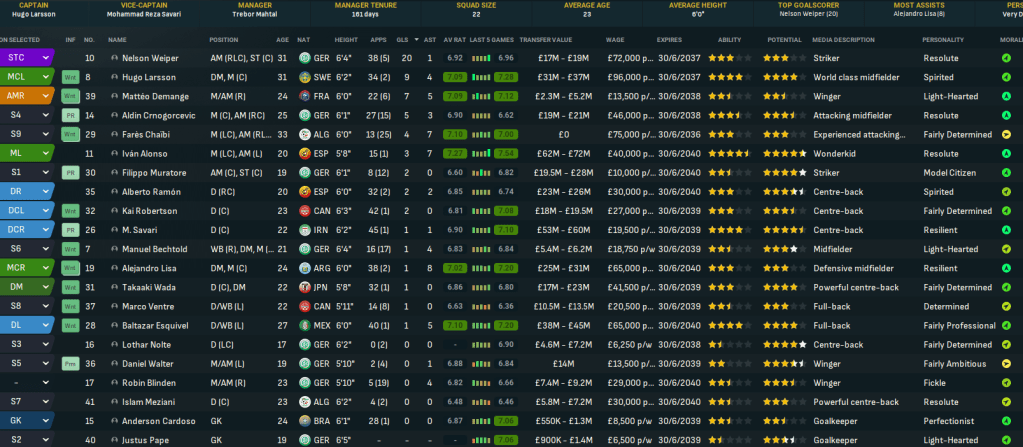This screenshot has height=447, width=1023.
Task: Open Alejandro Lisa's player profile
Action: click(148, 268)
